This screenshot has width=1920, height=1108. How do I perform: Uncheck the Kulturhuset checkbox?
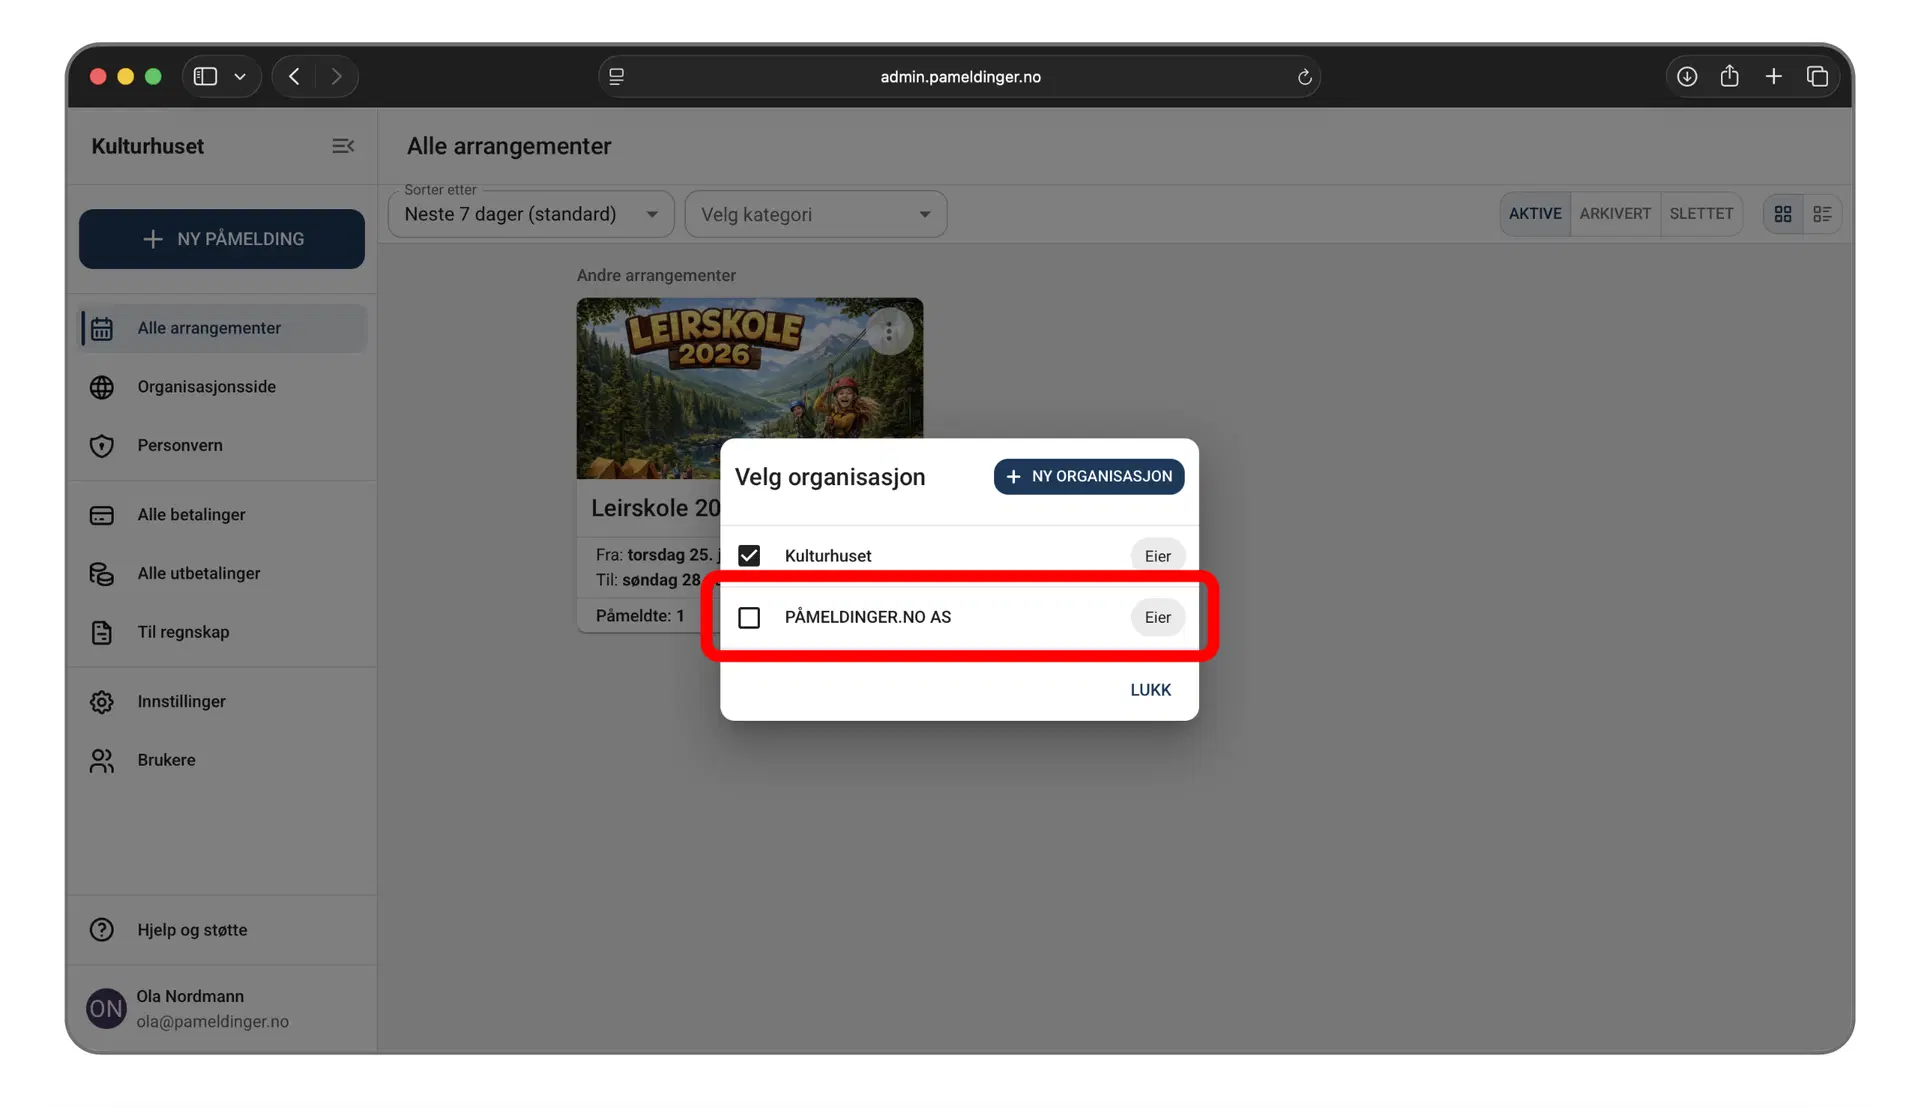pos(749,556)
